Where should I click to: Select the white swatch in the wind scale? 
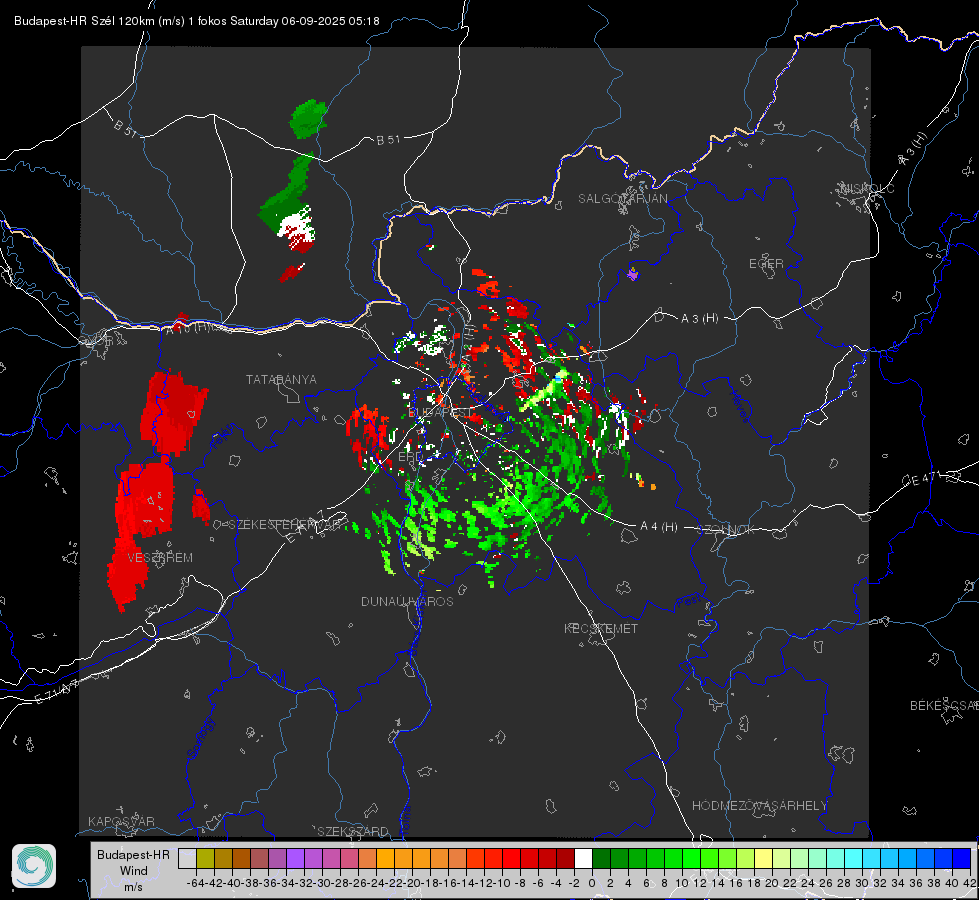583,858
